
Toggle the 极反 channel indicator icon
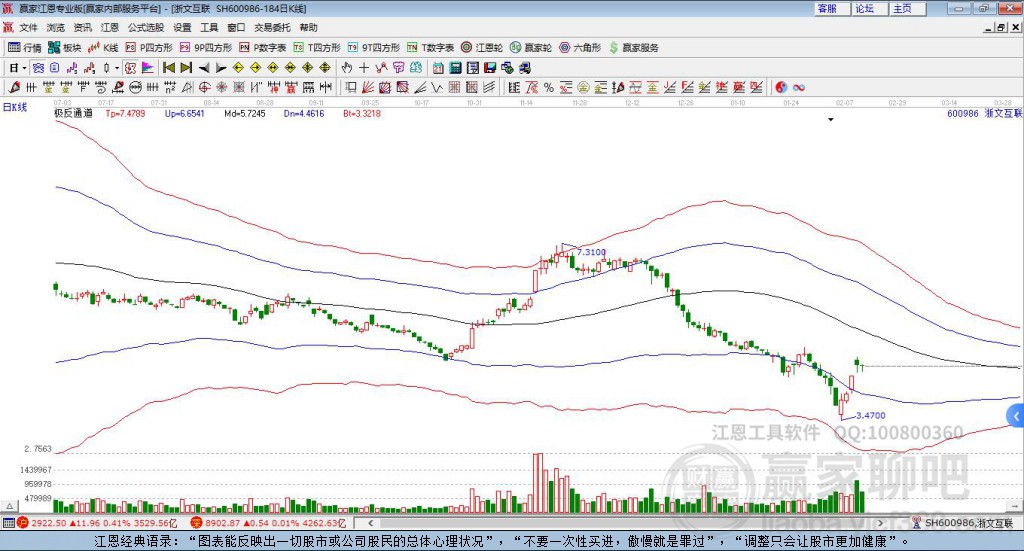pos(130,68)
